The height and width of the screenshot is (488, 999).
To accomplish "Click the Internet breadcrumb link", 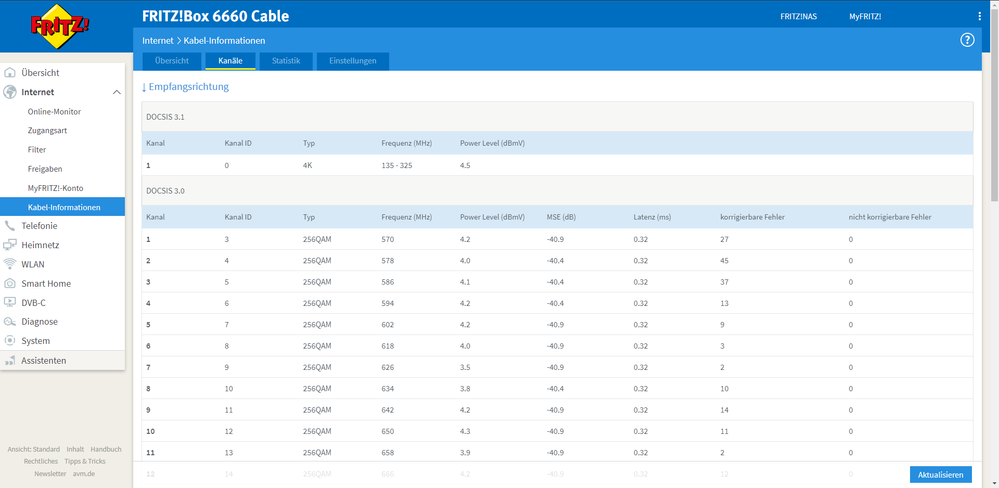I will [x=157, y=40].
